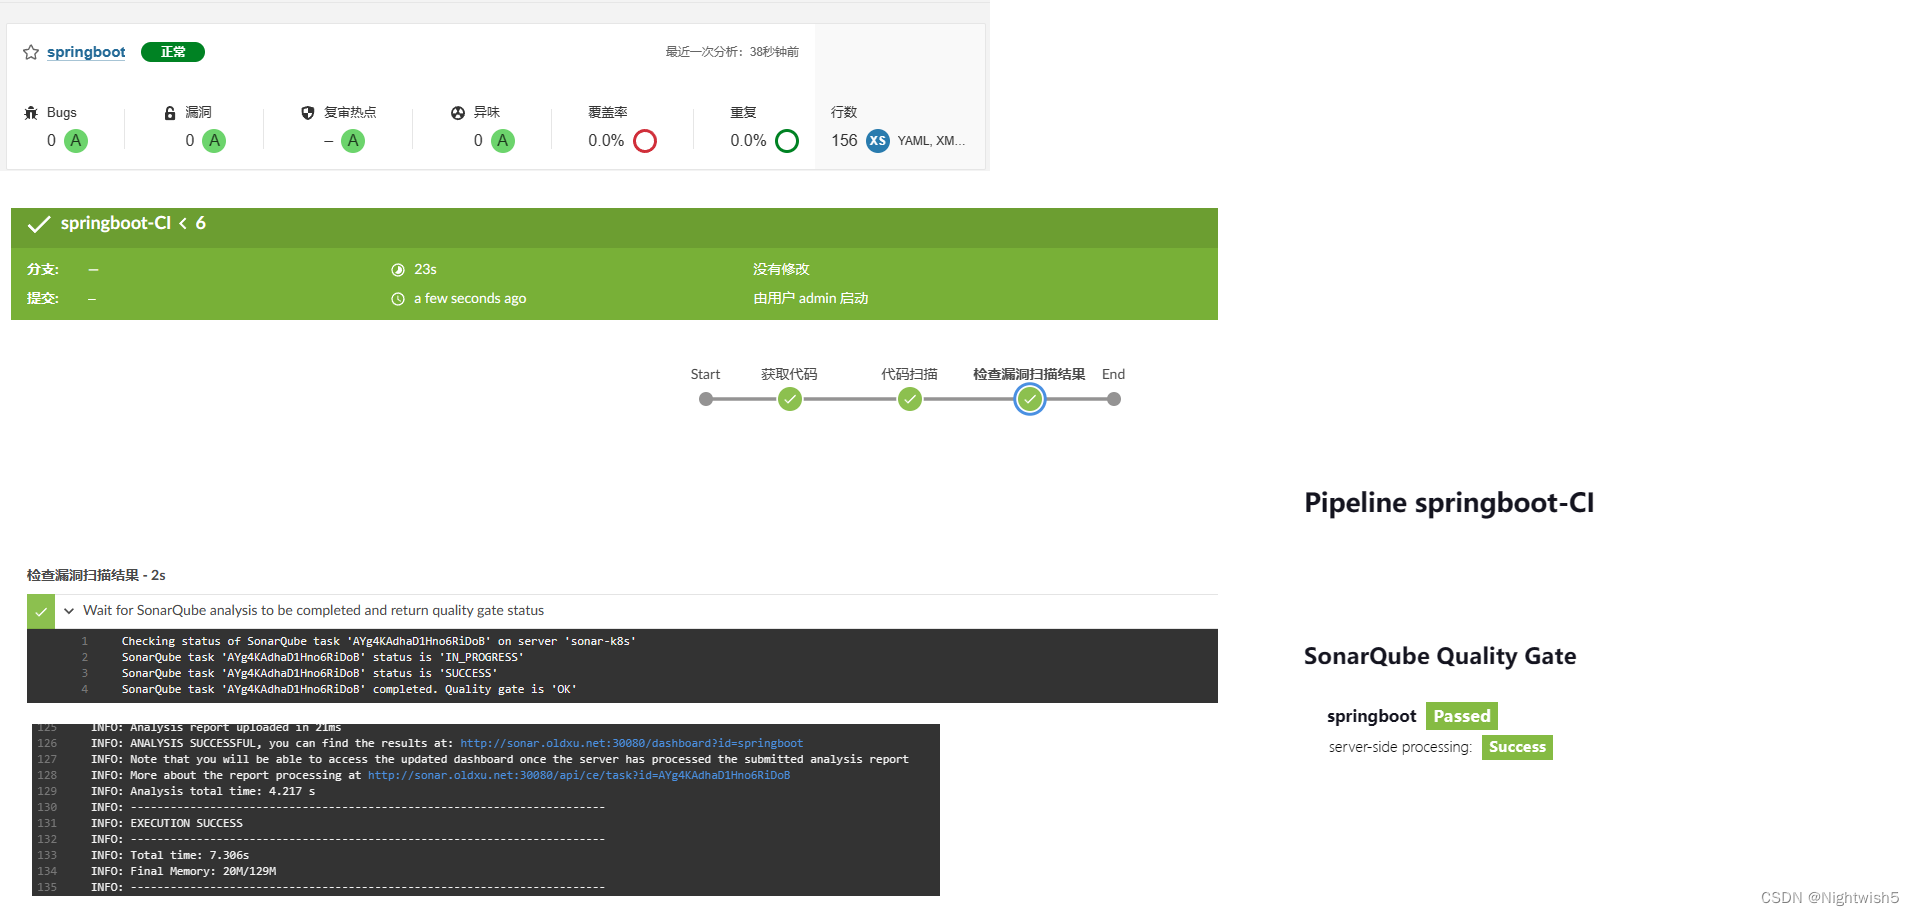
Task: Click the SonarQube Quality Gate heading
Action: [x=1440, y=656]
